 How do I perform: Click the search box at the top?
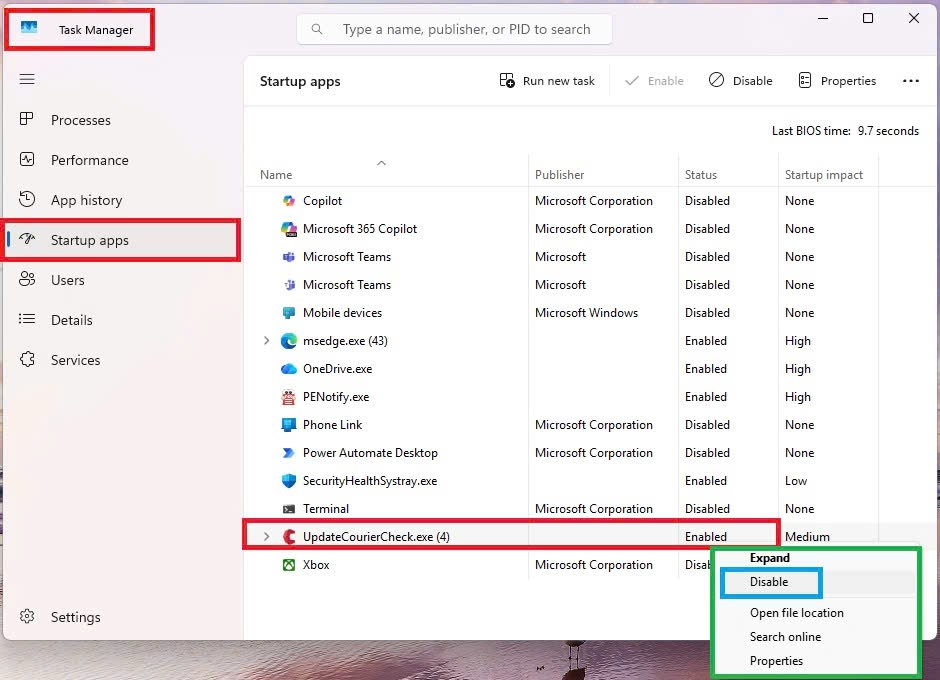click(465, 30)
